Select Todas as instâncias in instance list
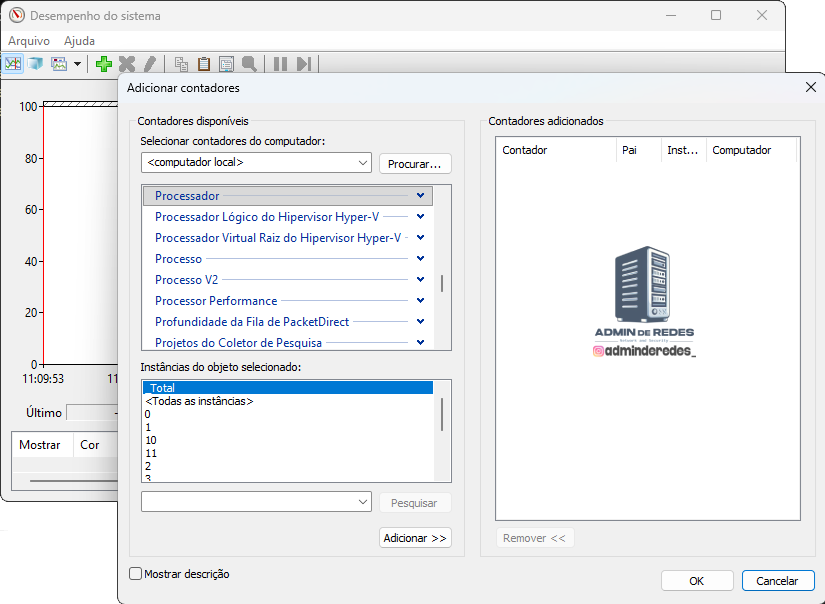The image size is (825, 604). point(199,401)
